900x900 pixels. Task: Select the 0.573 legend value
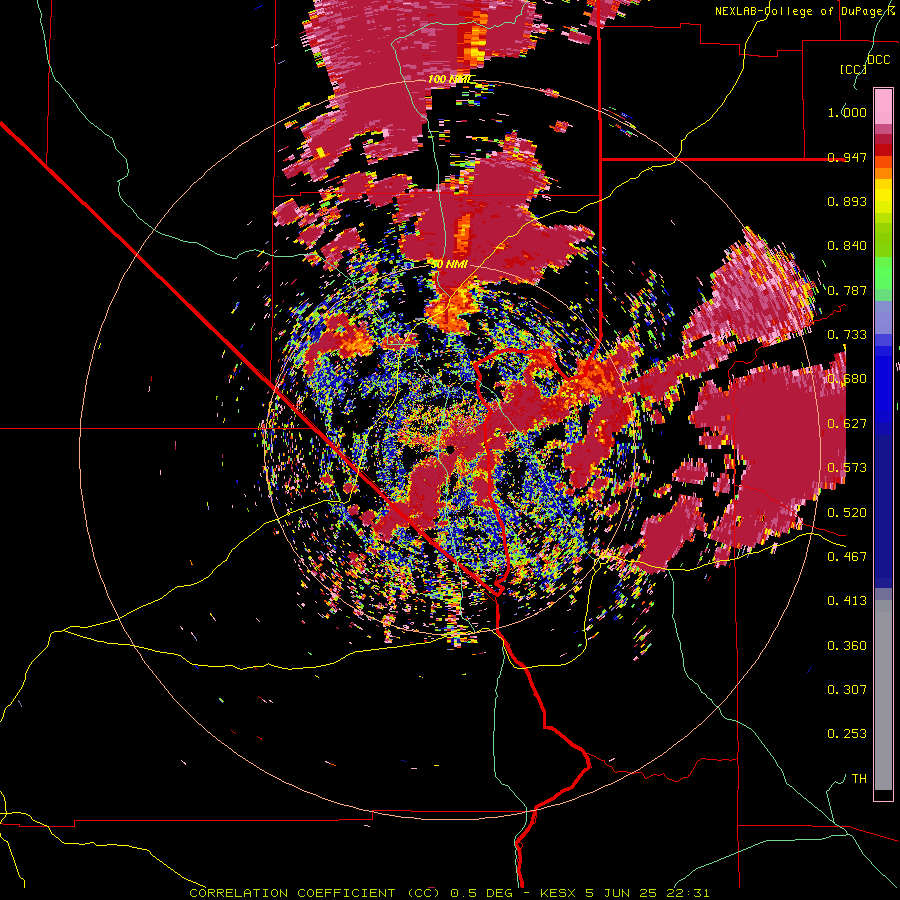pos(847,468)
